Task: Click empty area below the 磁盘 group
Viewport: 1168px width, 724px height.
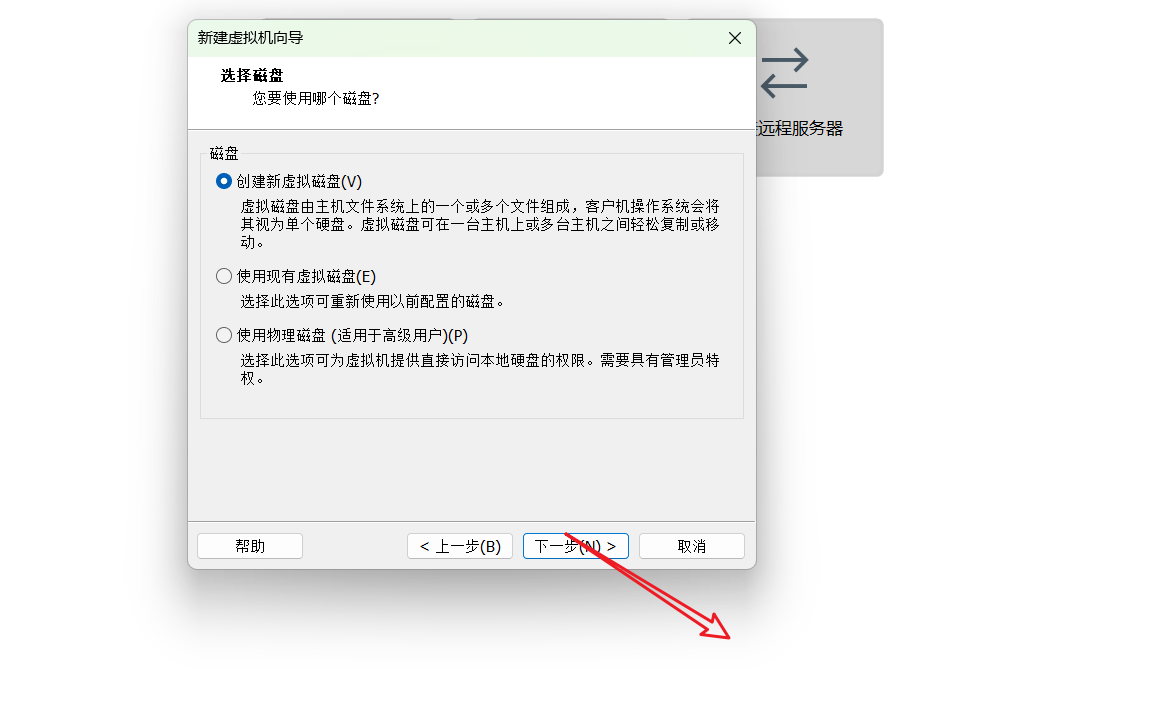Action: [472, 469]
